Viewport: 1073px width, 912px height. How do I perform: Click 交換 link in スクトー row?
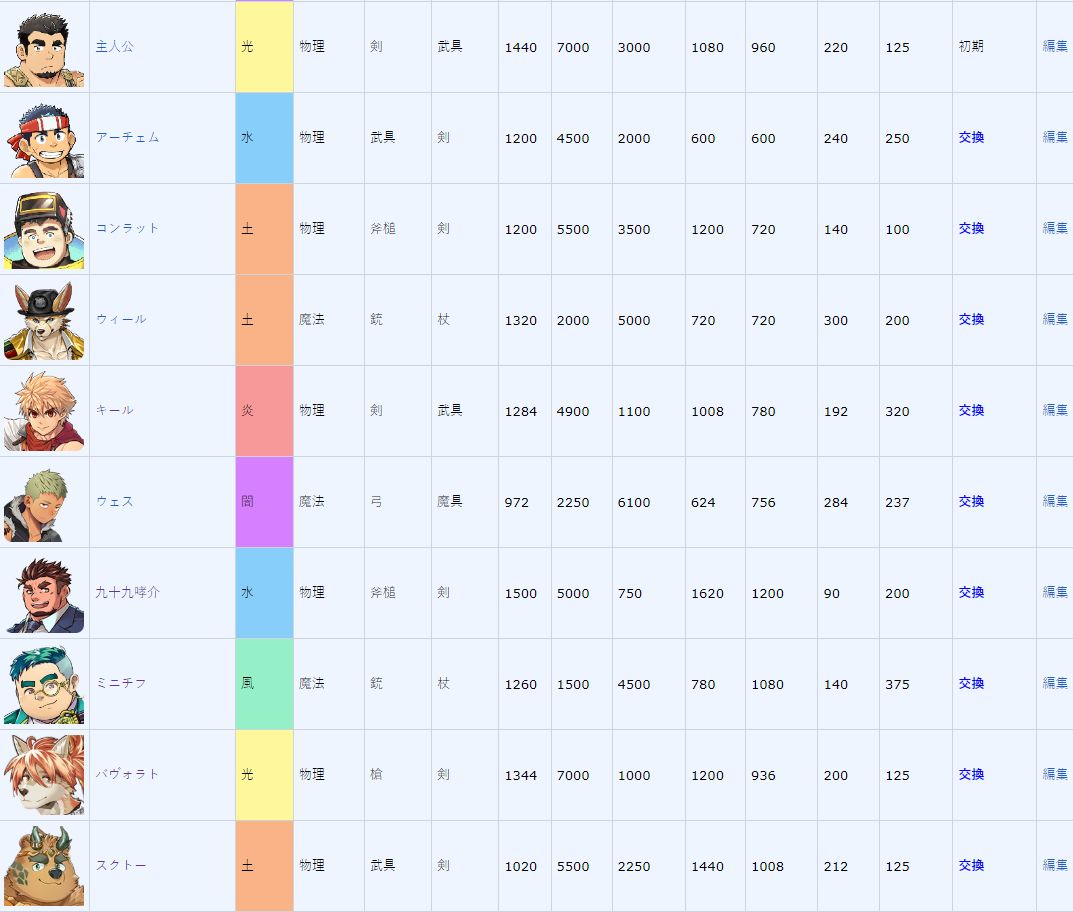point(971,865)
